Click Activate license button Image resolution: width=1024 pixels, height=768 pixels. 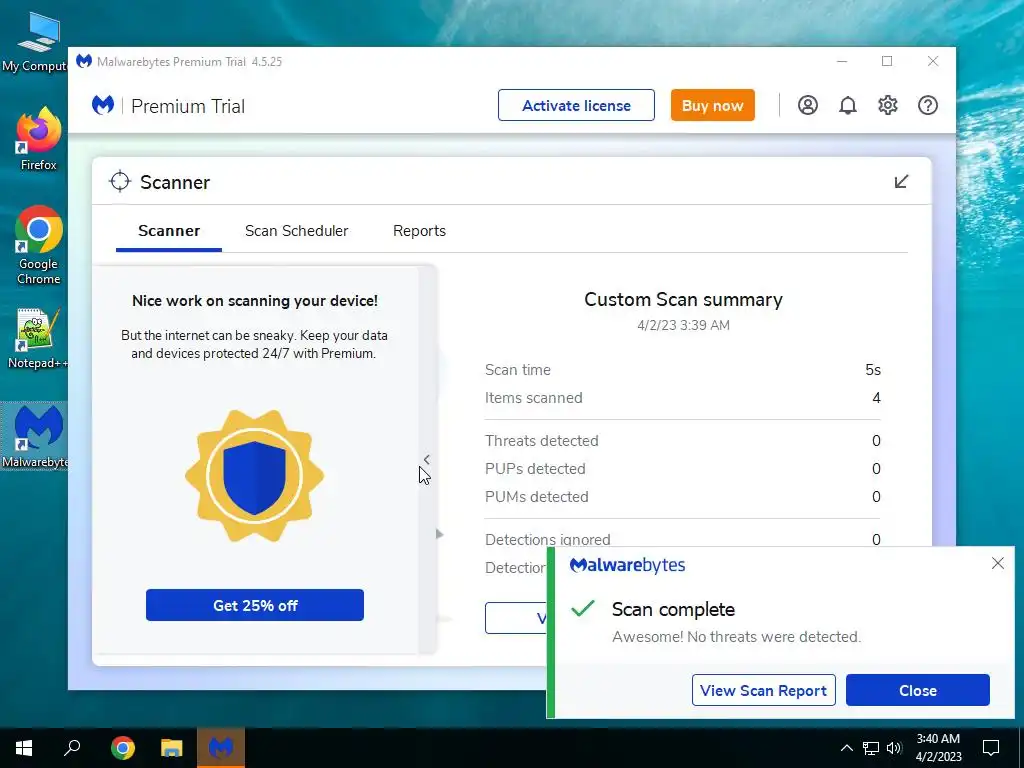(x=576, y=105)
